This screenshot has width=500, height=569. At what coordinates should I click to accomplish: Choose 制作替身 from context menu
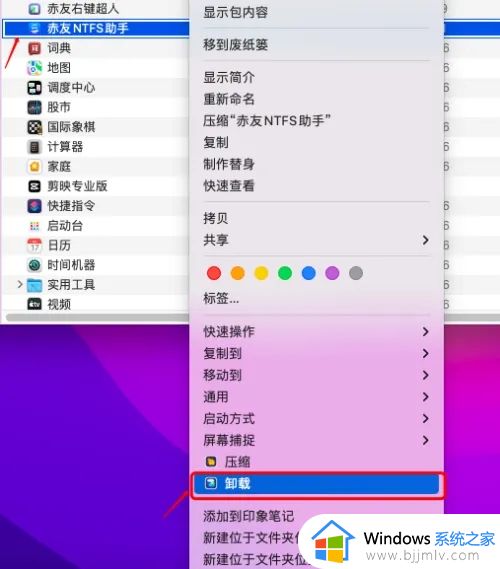coord(229,164)
